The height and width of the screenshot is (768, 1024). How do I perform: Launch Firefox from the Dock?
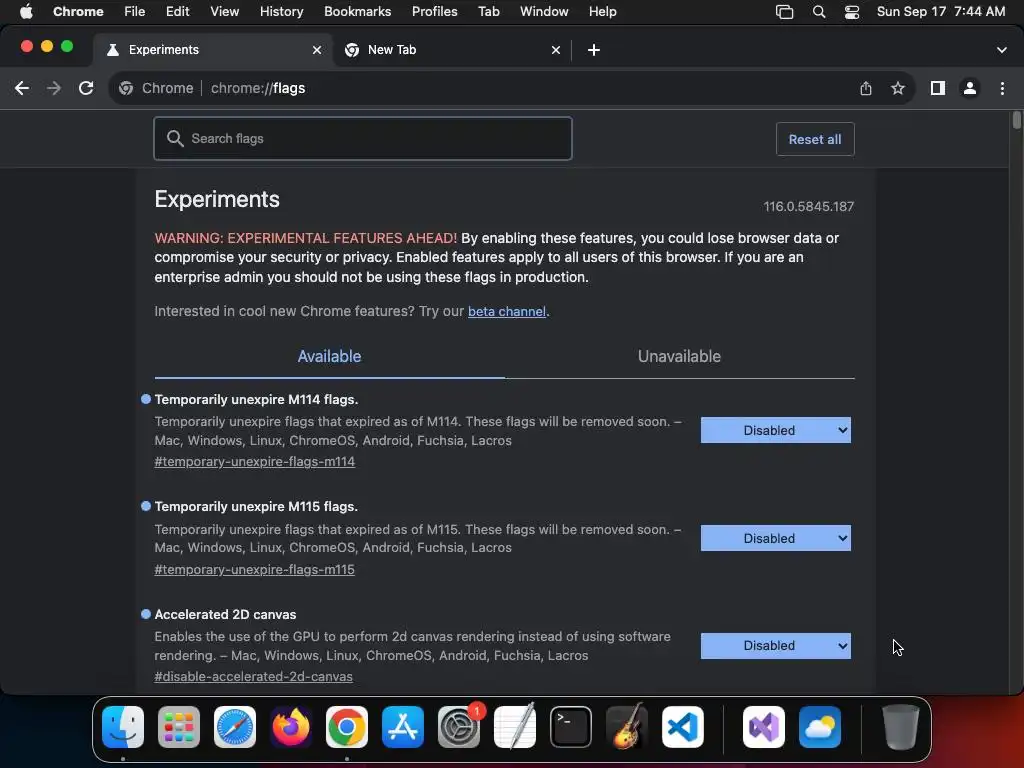click(x=291, y=727)
